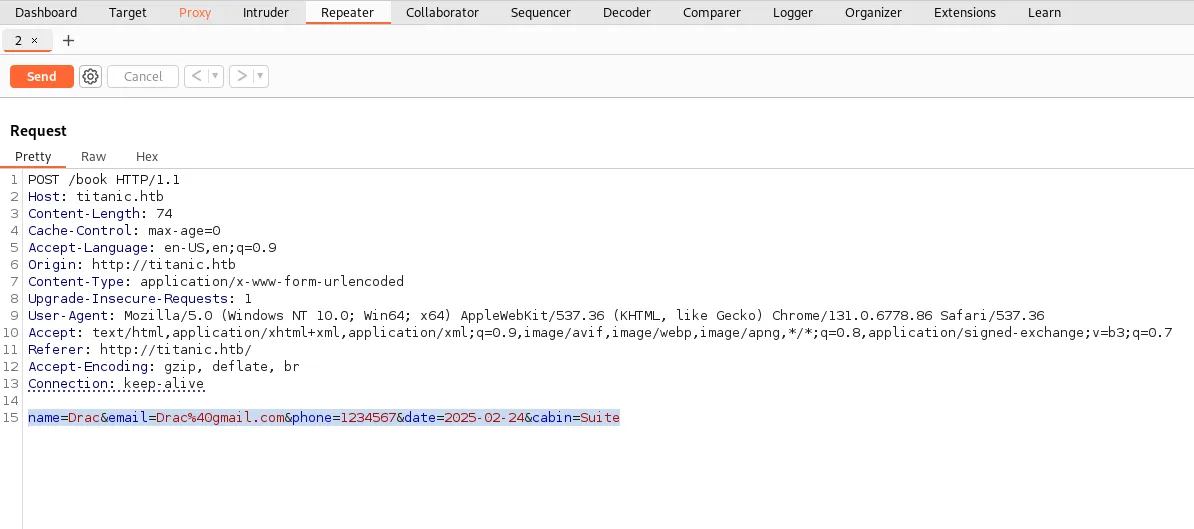Click the Cache-Control: max-age=0 header
This screenshot has height=529, width=1194.
coord(124,231)
